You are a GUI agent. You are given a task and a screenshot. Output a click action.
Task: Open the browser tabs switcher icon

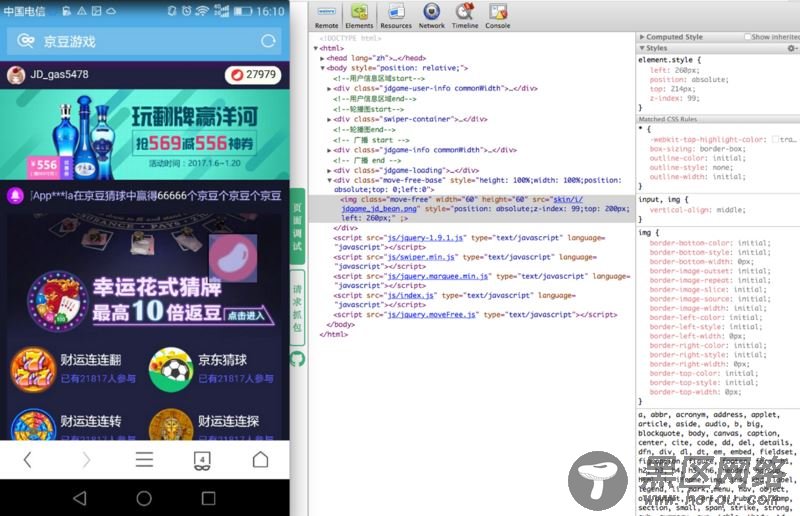[x=202, y=460]
